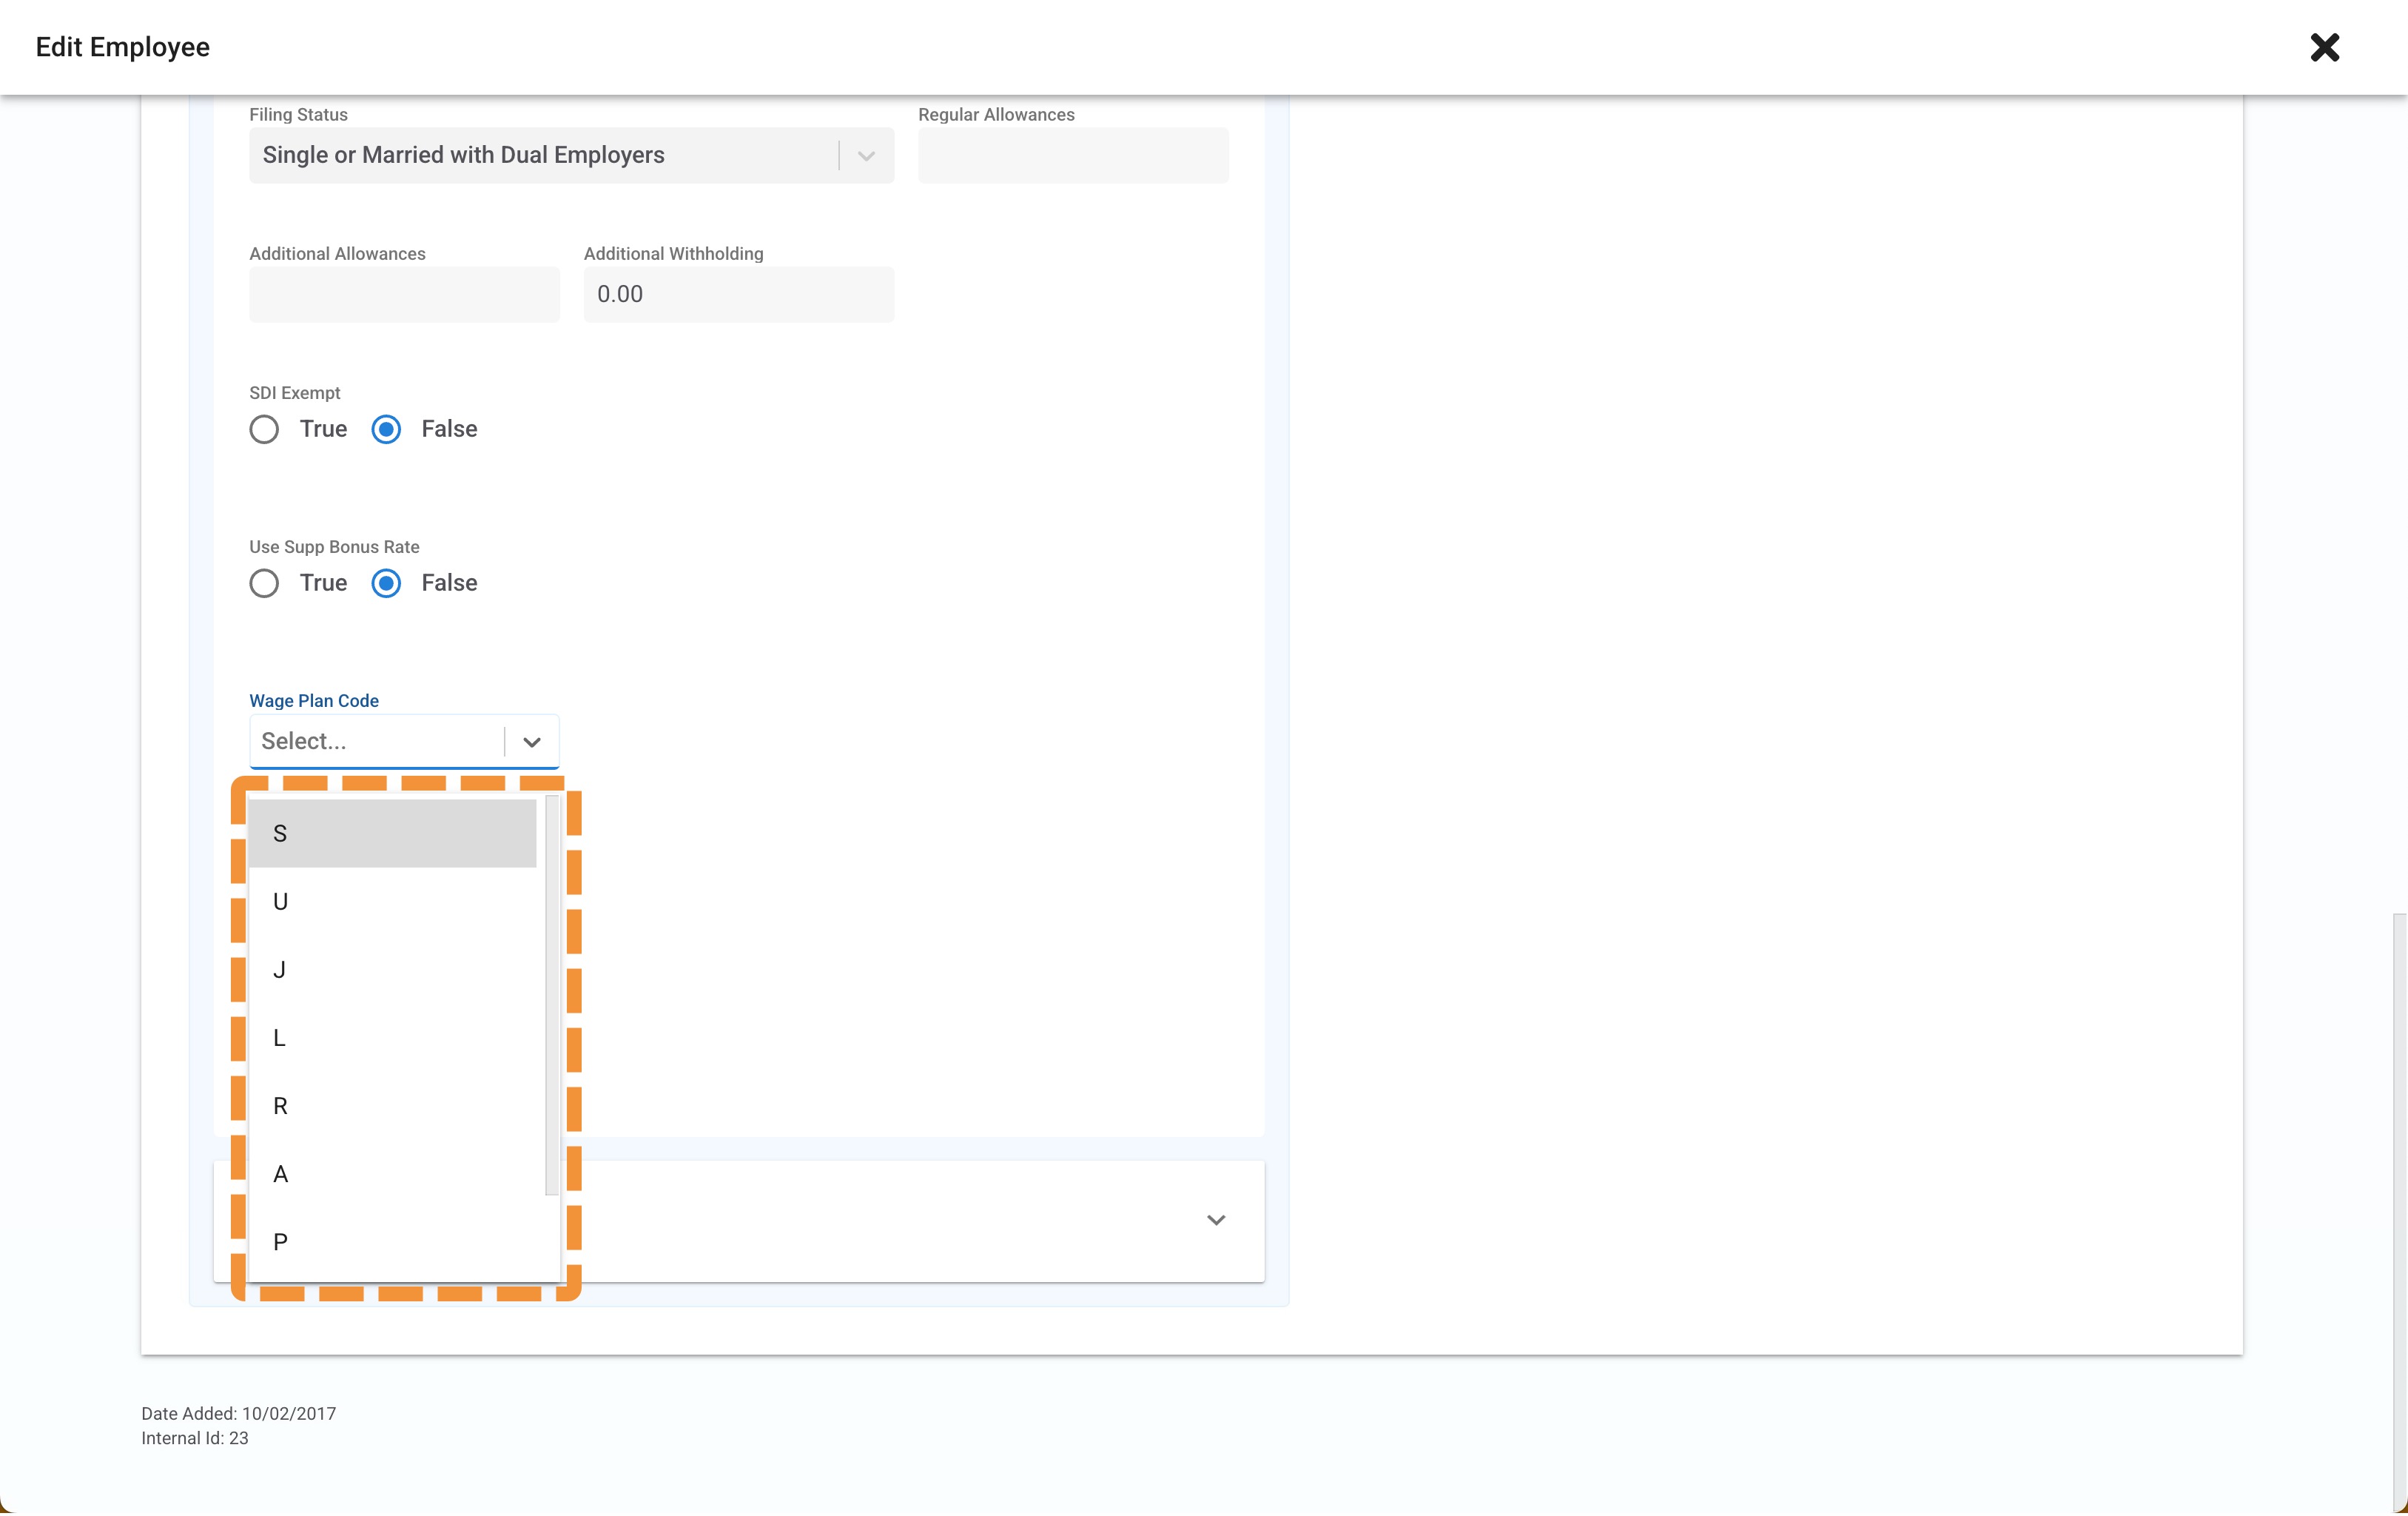This screenshot has height=1516, width=2408.
Task: Set Use Supp Bonus Rate to False
Action: [x=386, y=583]
